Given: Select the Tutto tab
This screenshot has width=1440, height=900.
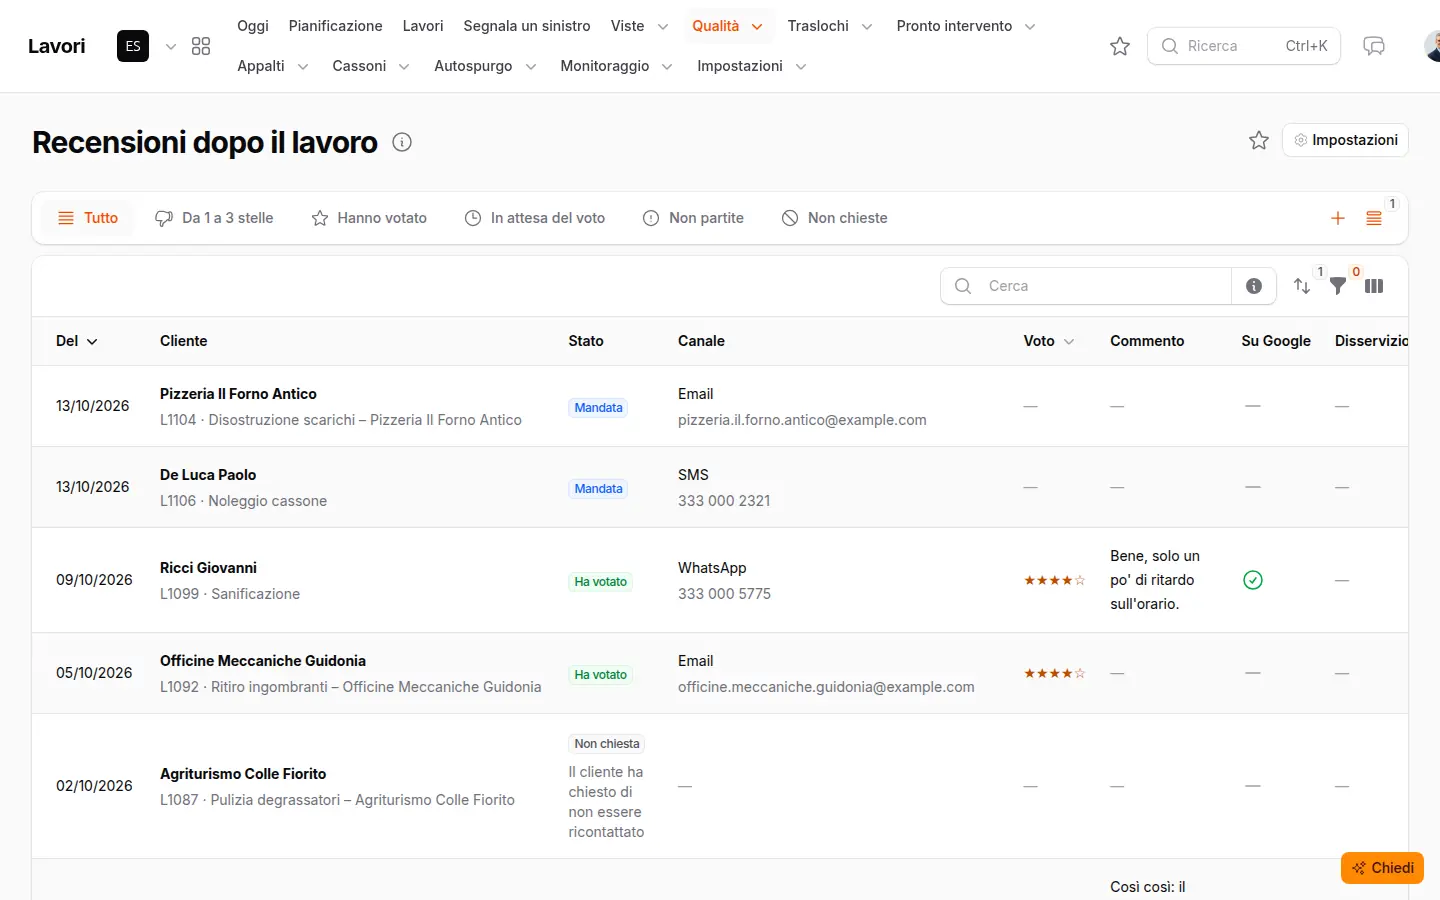Looking at the screenshot, I should [88, 218].
